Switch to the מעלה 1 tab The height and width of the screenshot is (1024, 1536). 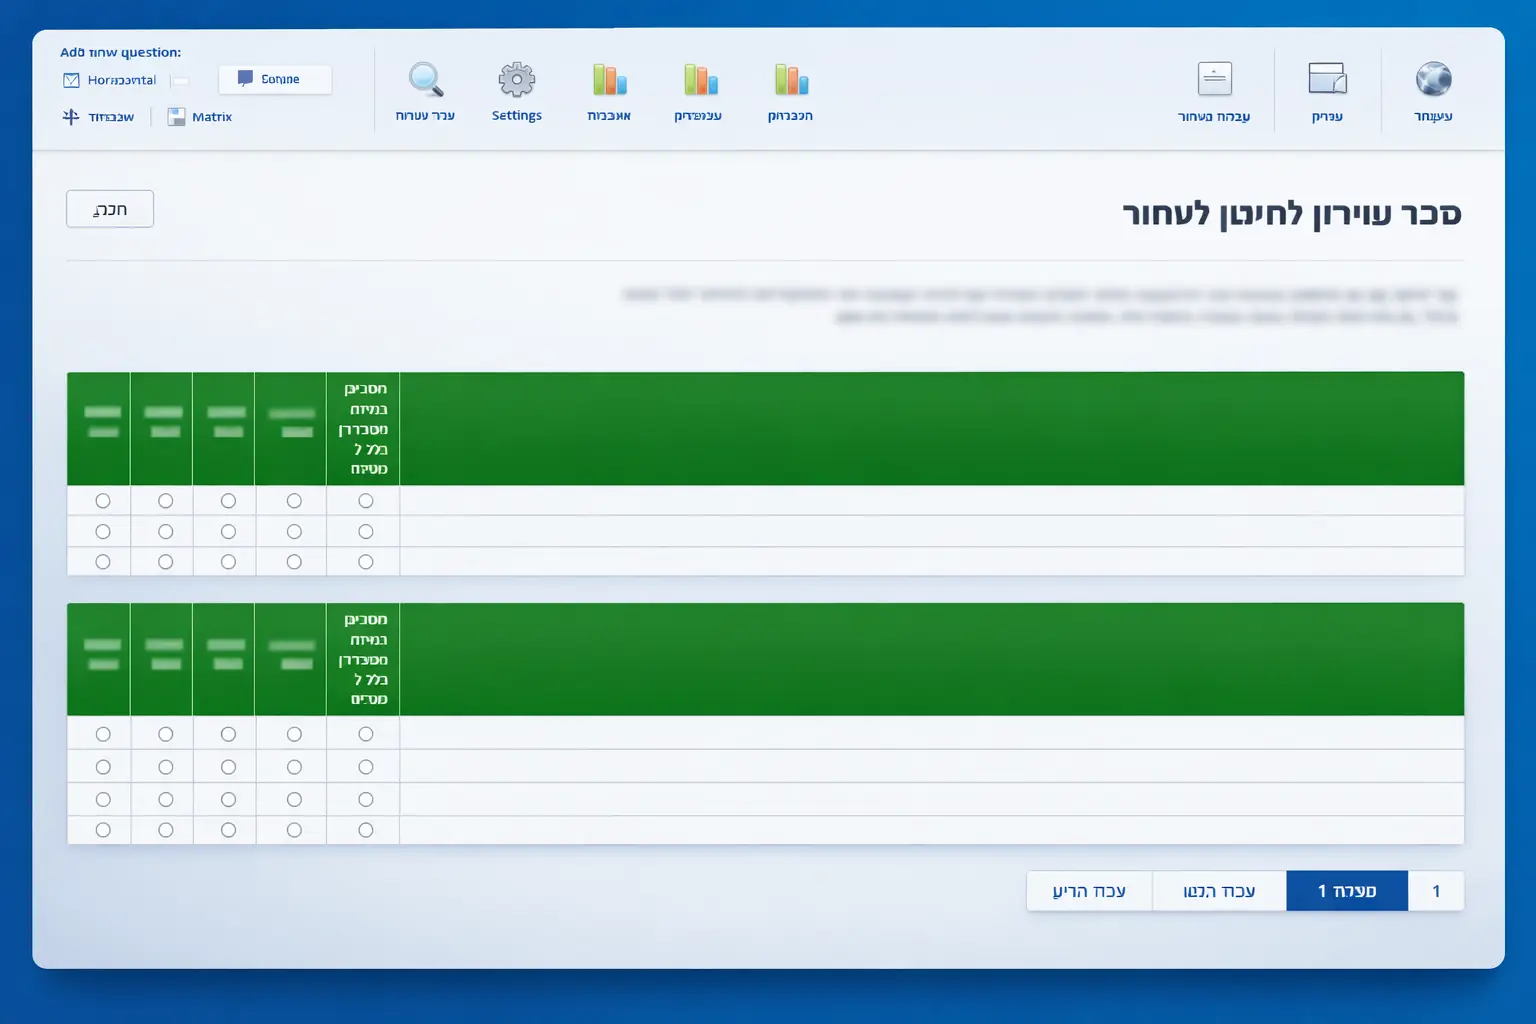tap(1346, 890)
